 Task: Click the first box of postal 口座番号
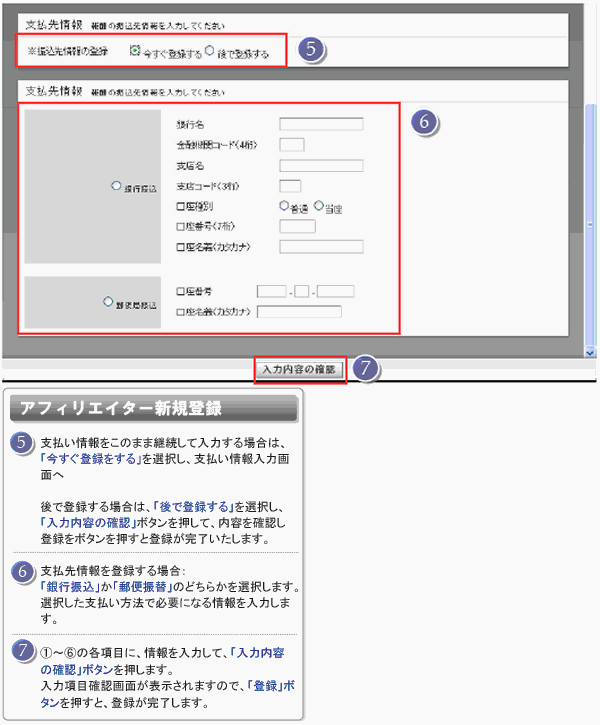click(271, 291)
